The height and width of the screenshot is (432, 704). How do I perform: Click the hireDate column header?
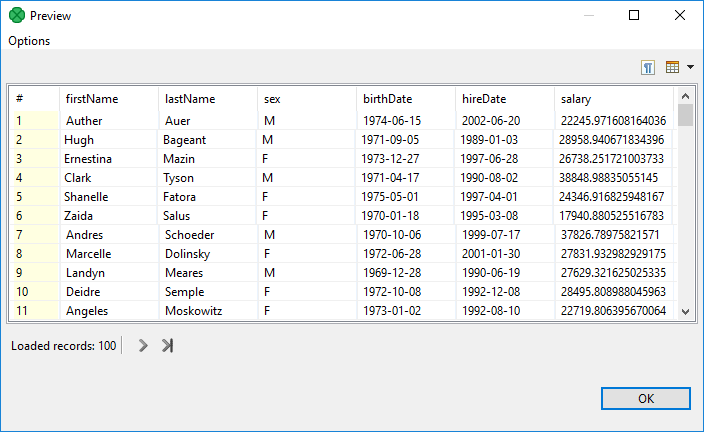(483, 99)
